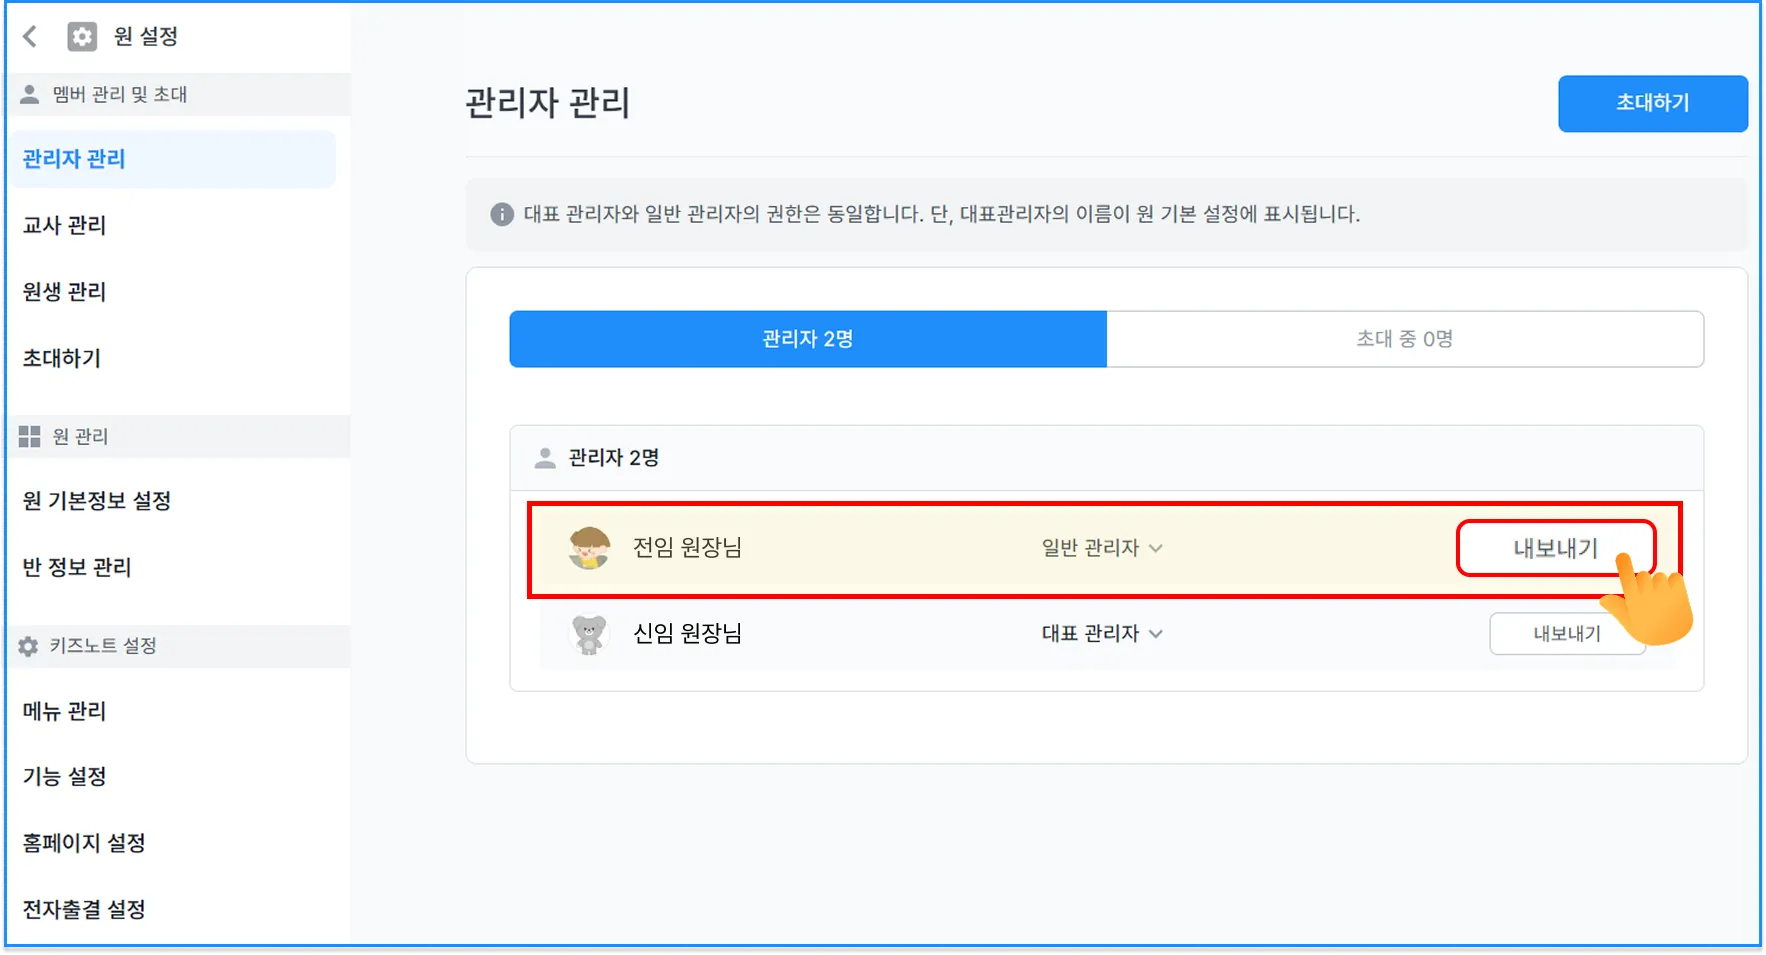Click 전임 원장님's profile avatar

(589, 548)
